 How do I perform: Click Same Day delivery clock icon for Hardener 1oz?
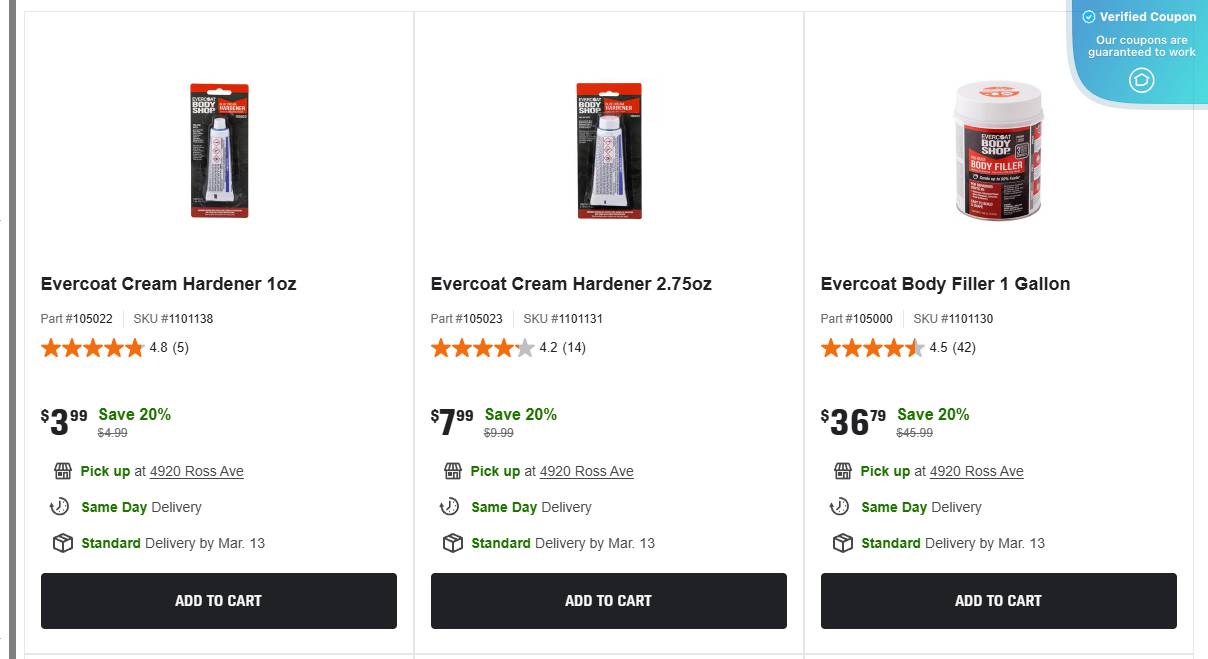click(x=60, y=507)
